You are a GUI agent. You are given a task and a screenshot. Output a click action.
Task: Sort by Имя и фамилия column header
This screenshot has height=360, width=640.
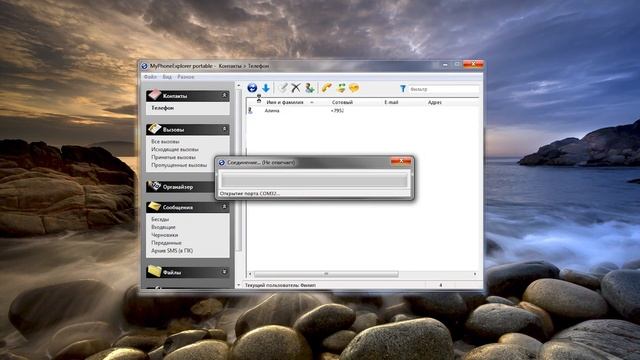click(x=285, y=102)
